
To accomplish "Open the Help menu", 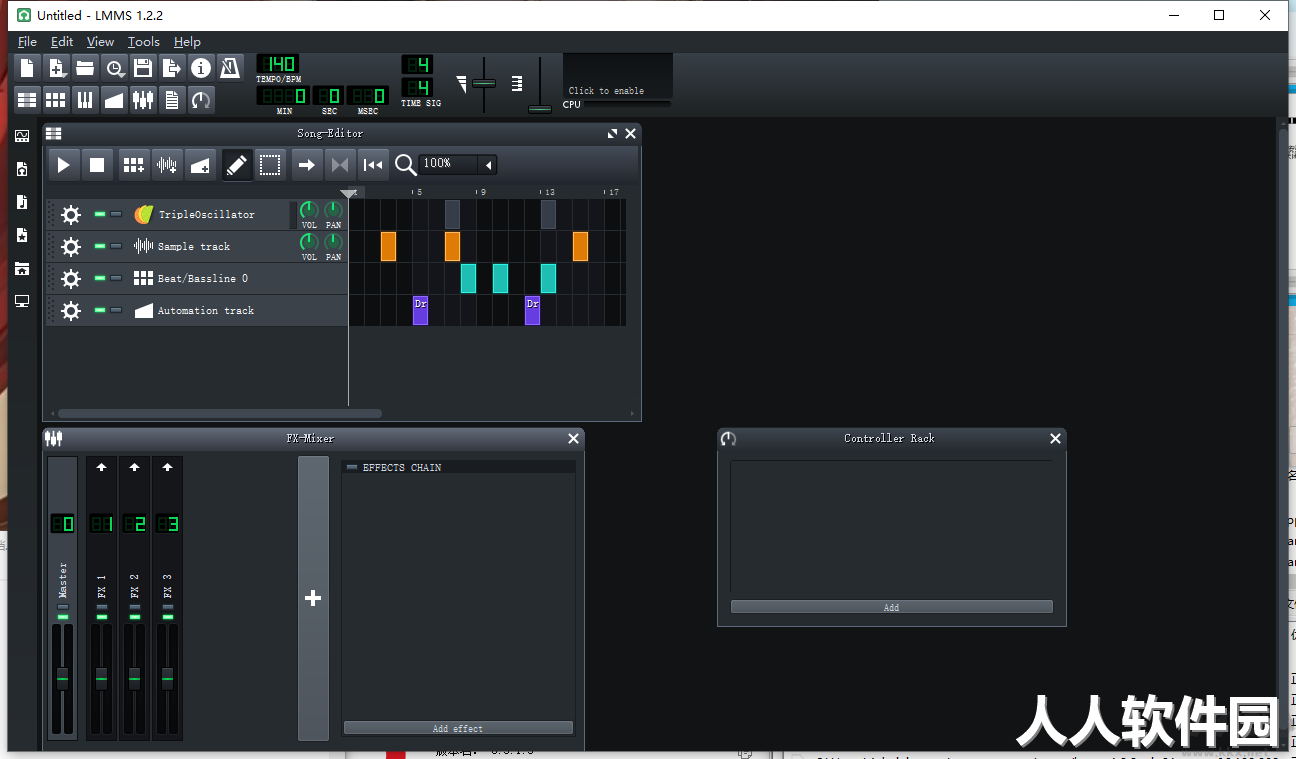I will pos(187,42).
